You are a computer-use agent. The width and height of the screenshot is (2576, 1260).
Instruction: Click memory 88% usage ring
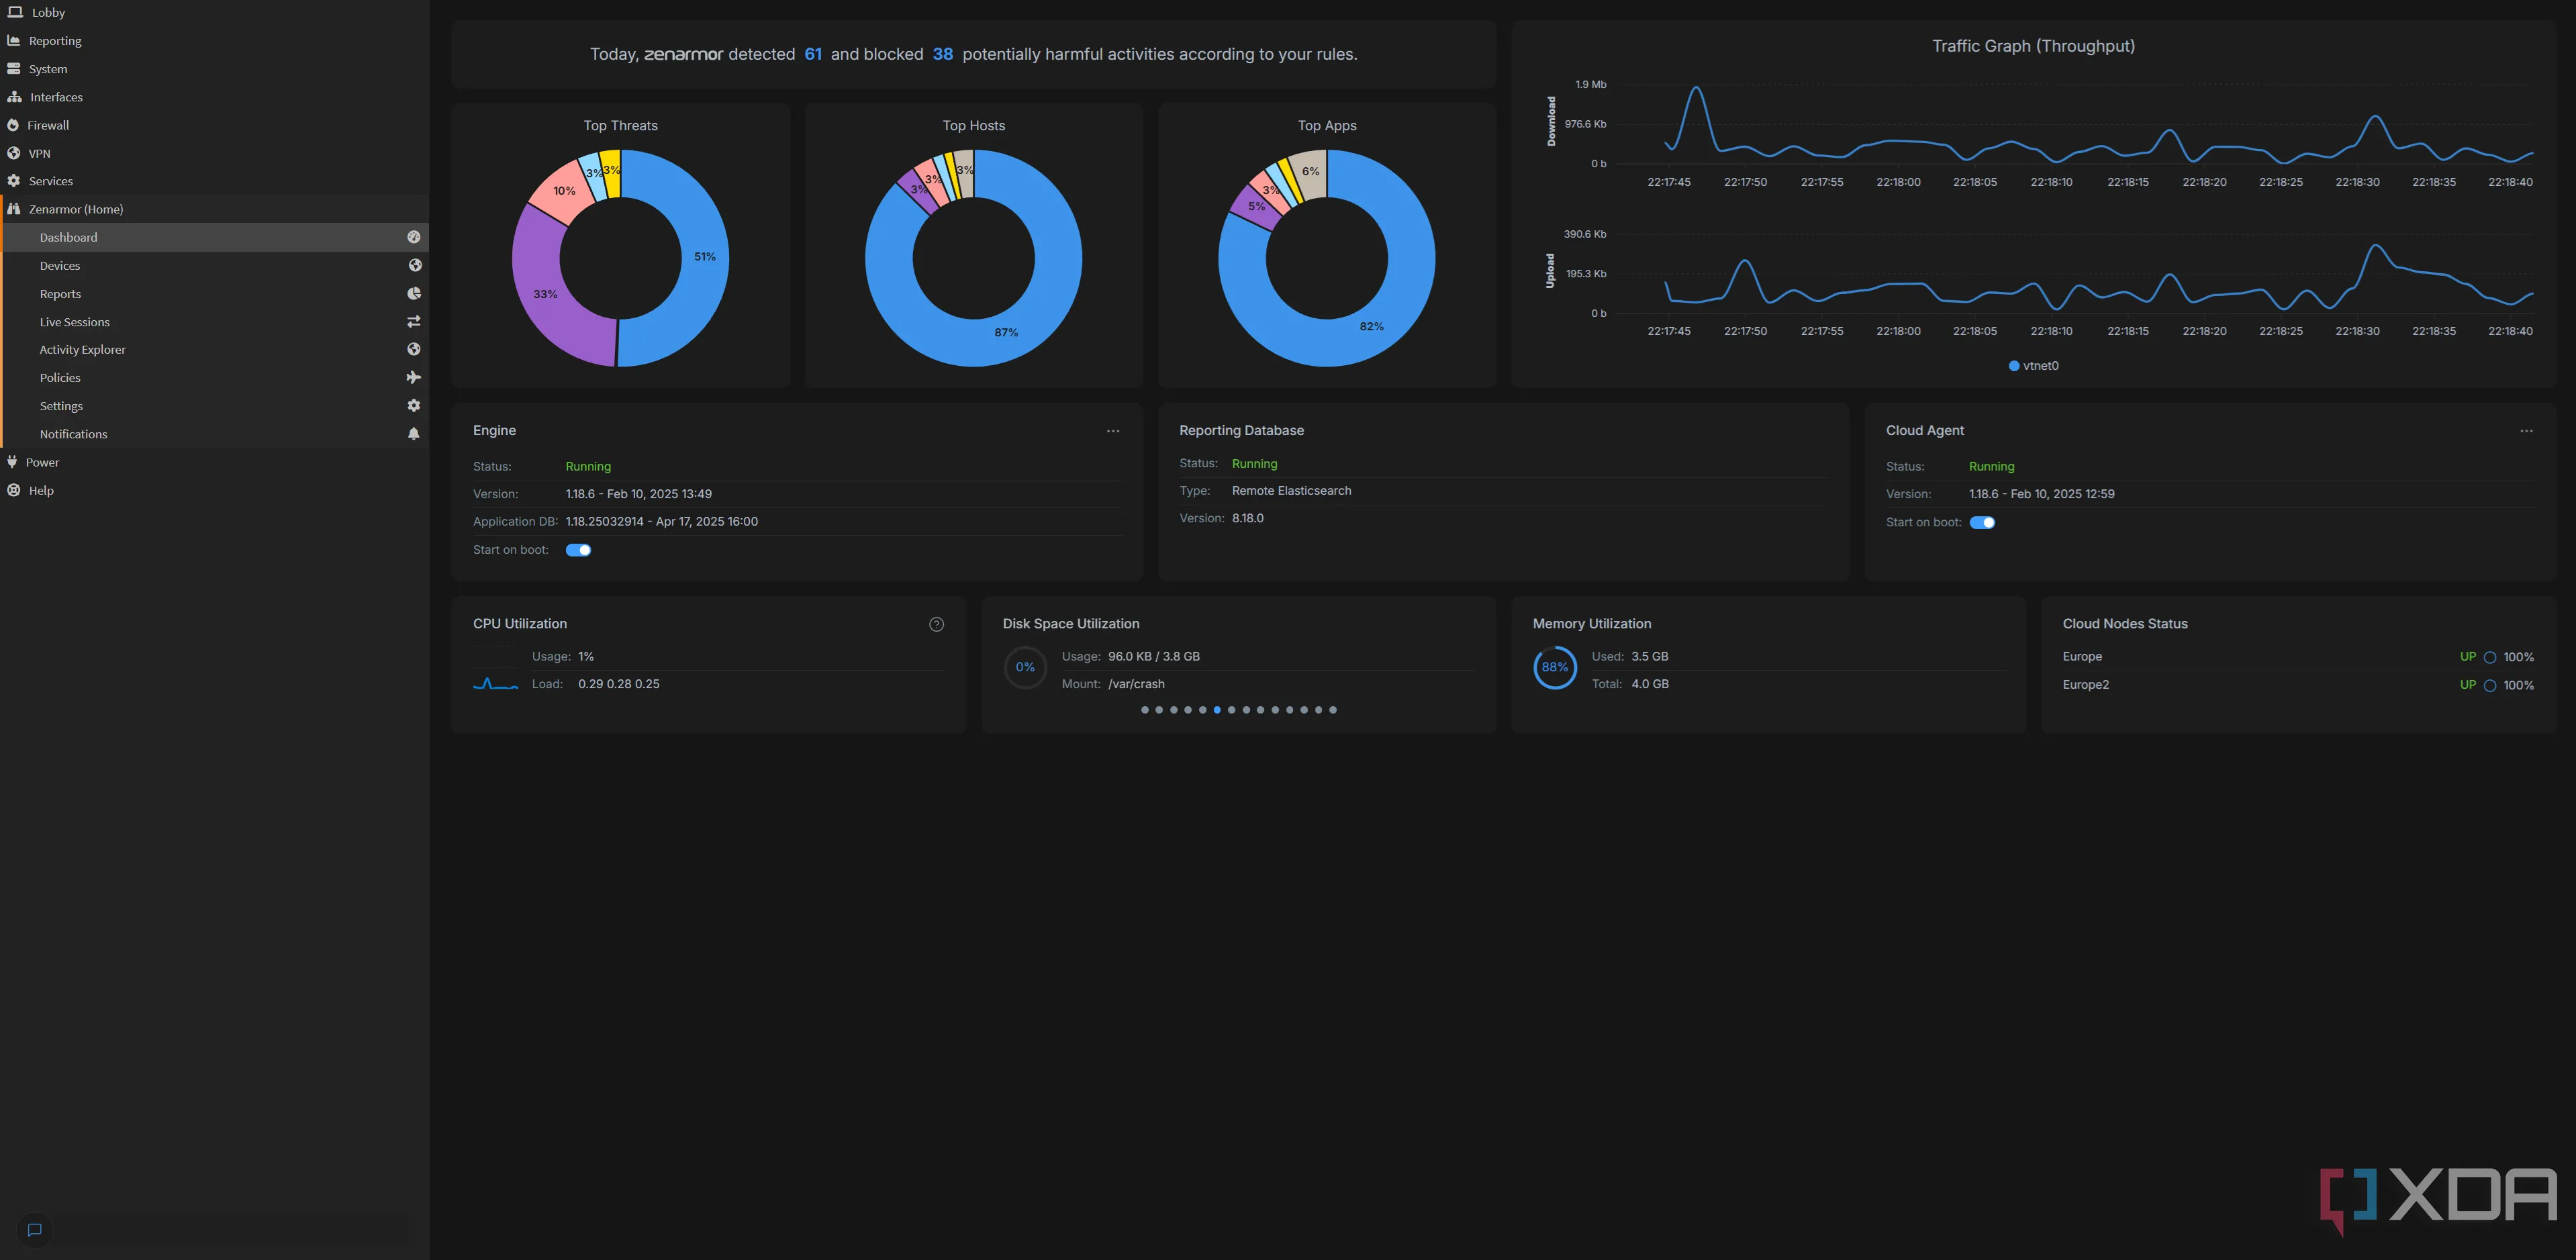(1554, 667)
